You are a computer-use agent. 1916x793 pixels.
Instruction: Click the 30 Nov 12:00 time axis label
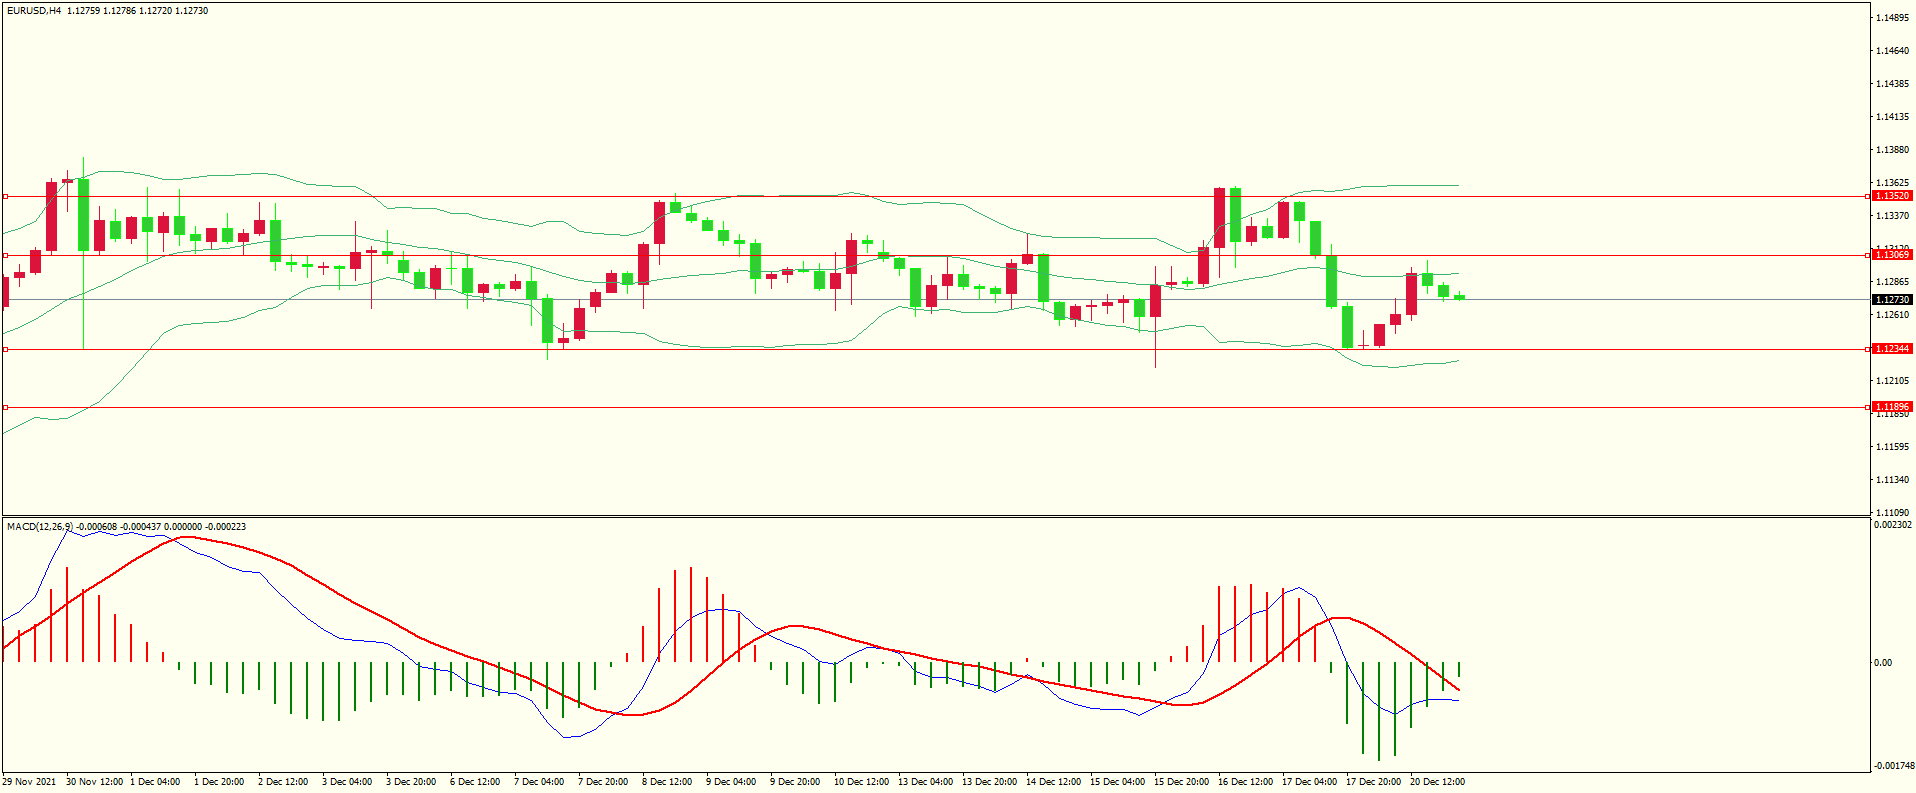tap(95, 782)
